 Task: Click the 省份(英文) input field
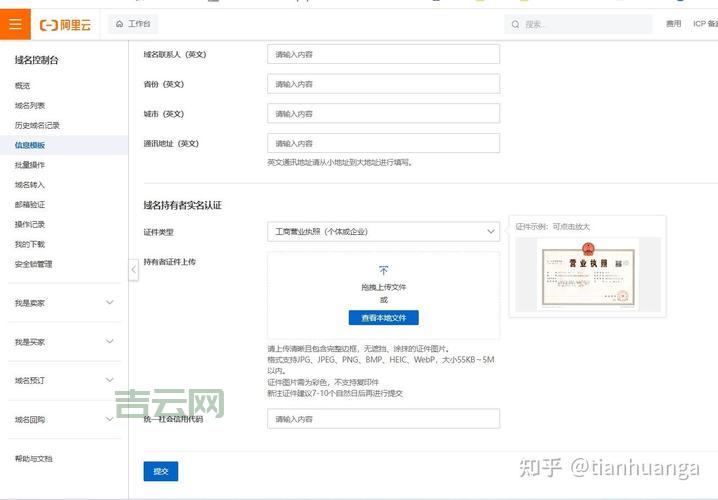(x=383, y=84)
